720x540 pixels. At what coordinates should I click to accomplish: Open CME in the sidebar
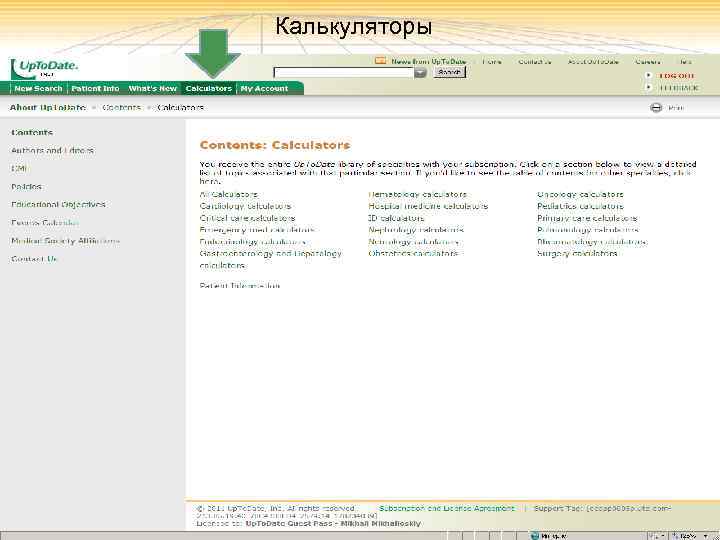coord(18,169)
